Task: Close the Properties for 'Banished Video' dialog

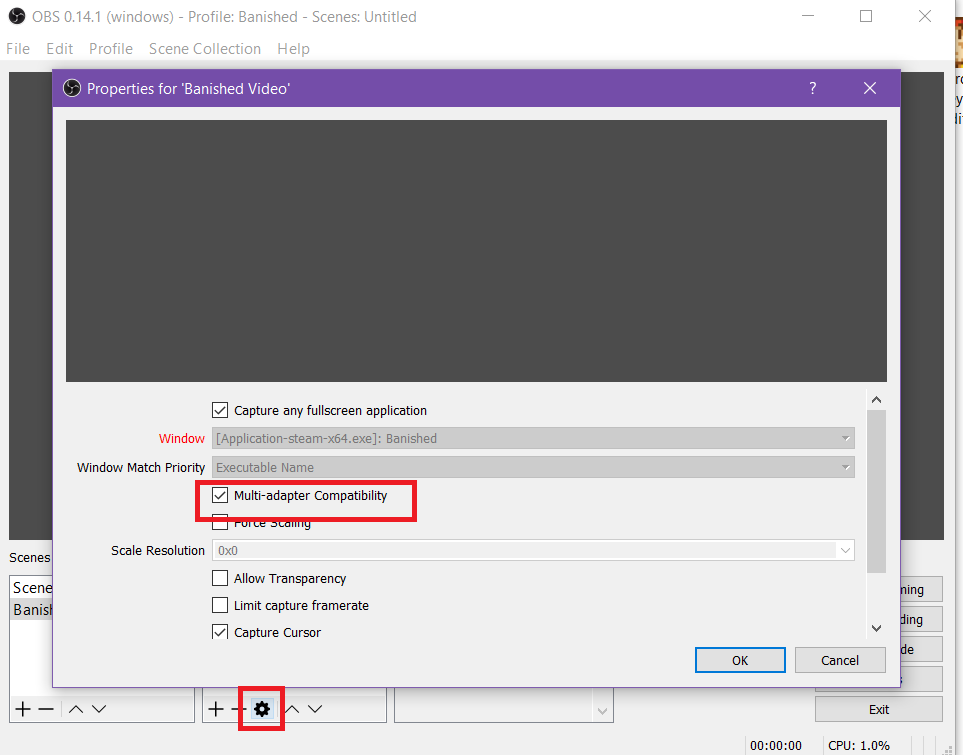Action: tap(870, 88)
